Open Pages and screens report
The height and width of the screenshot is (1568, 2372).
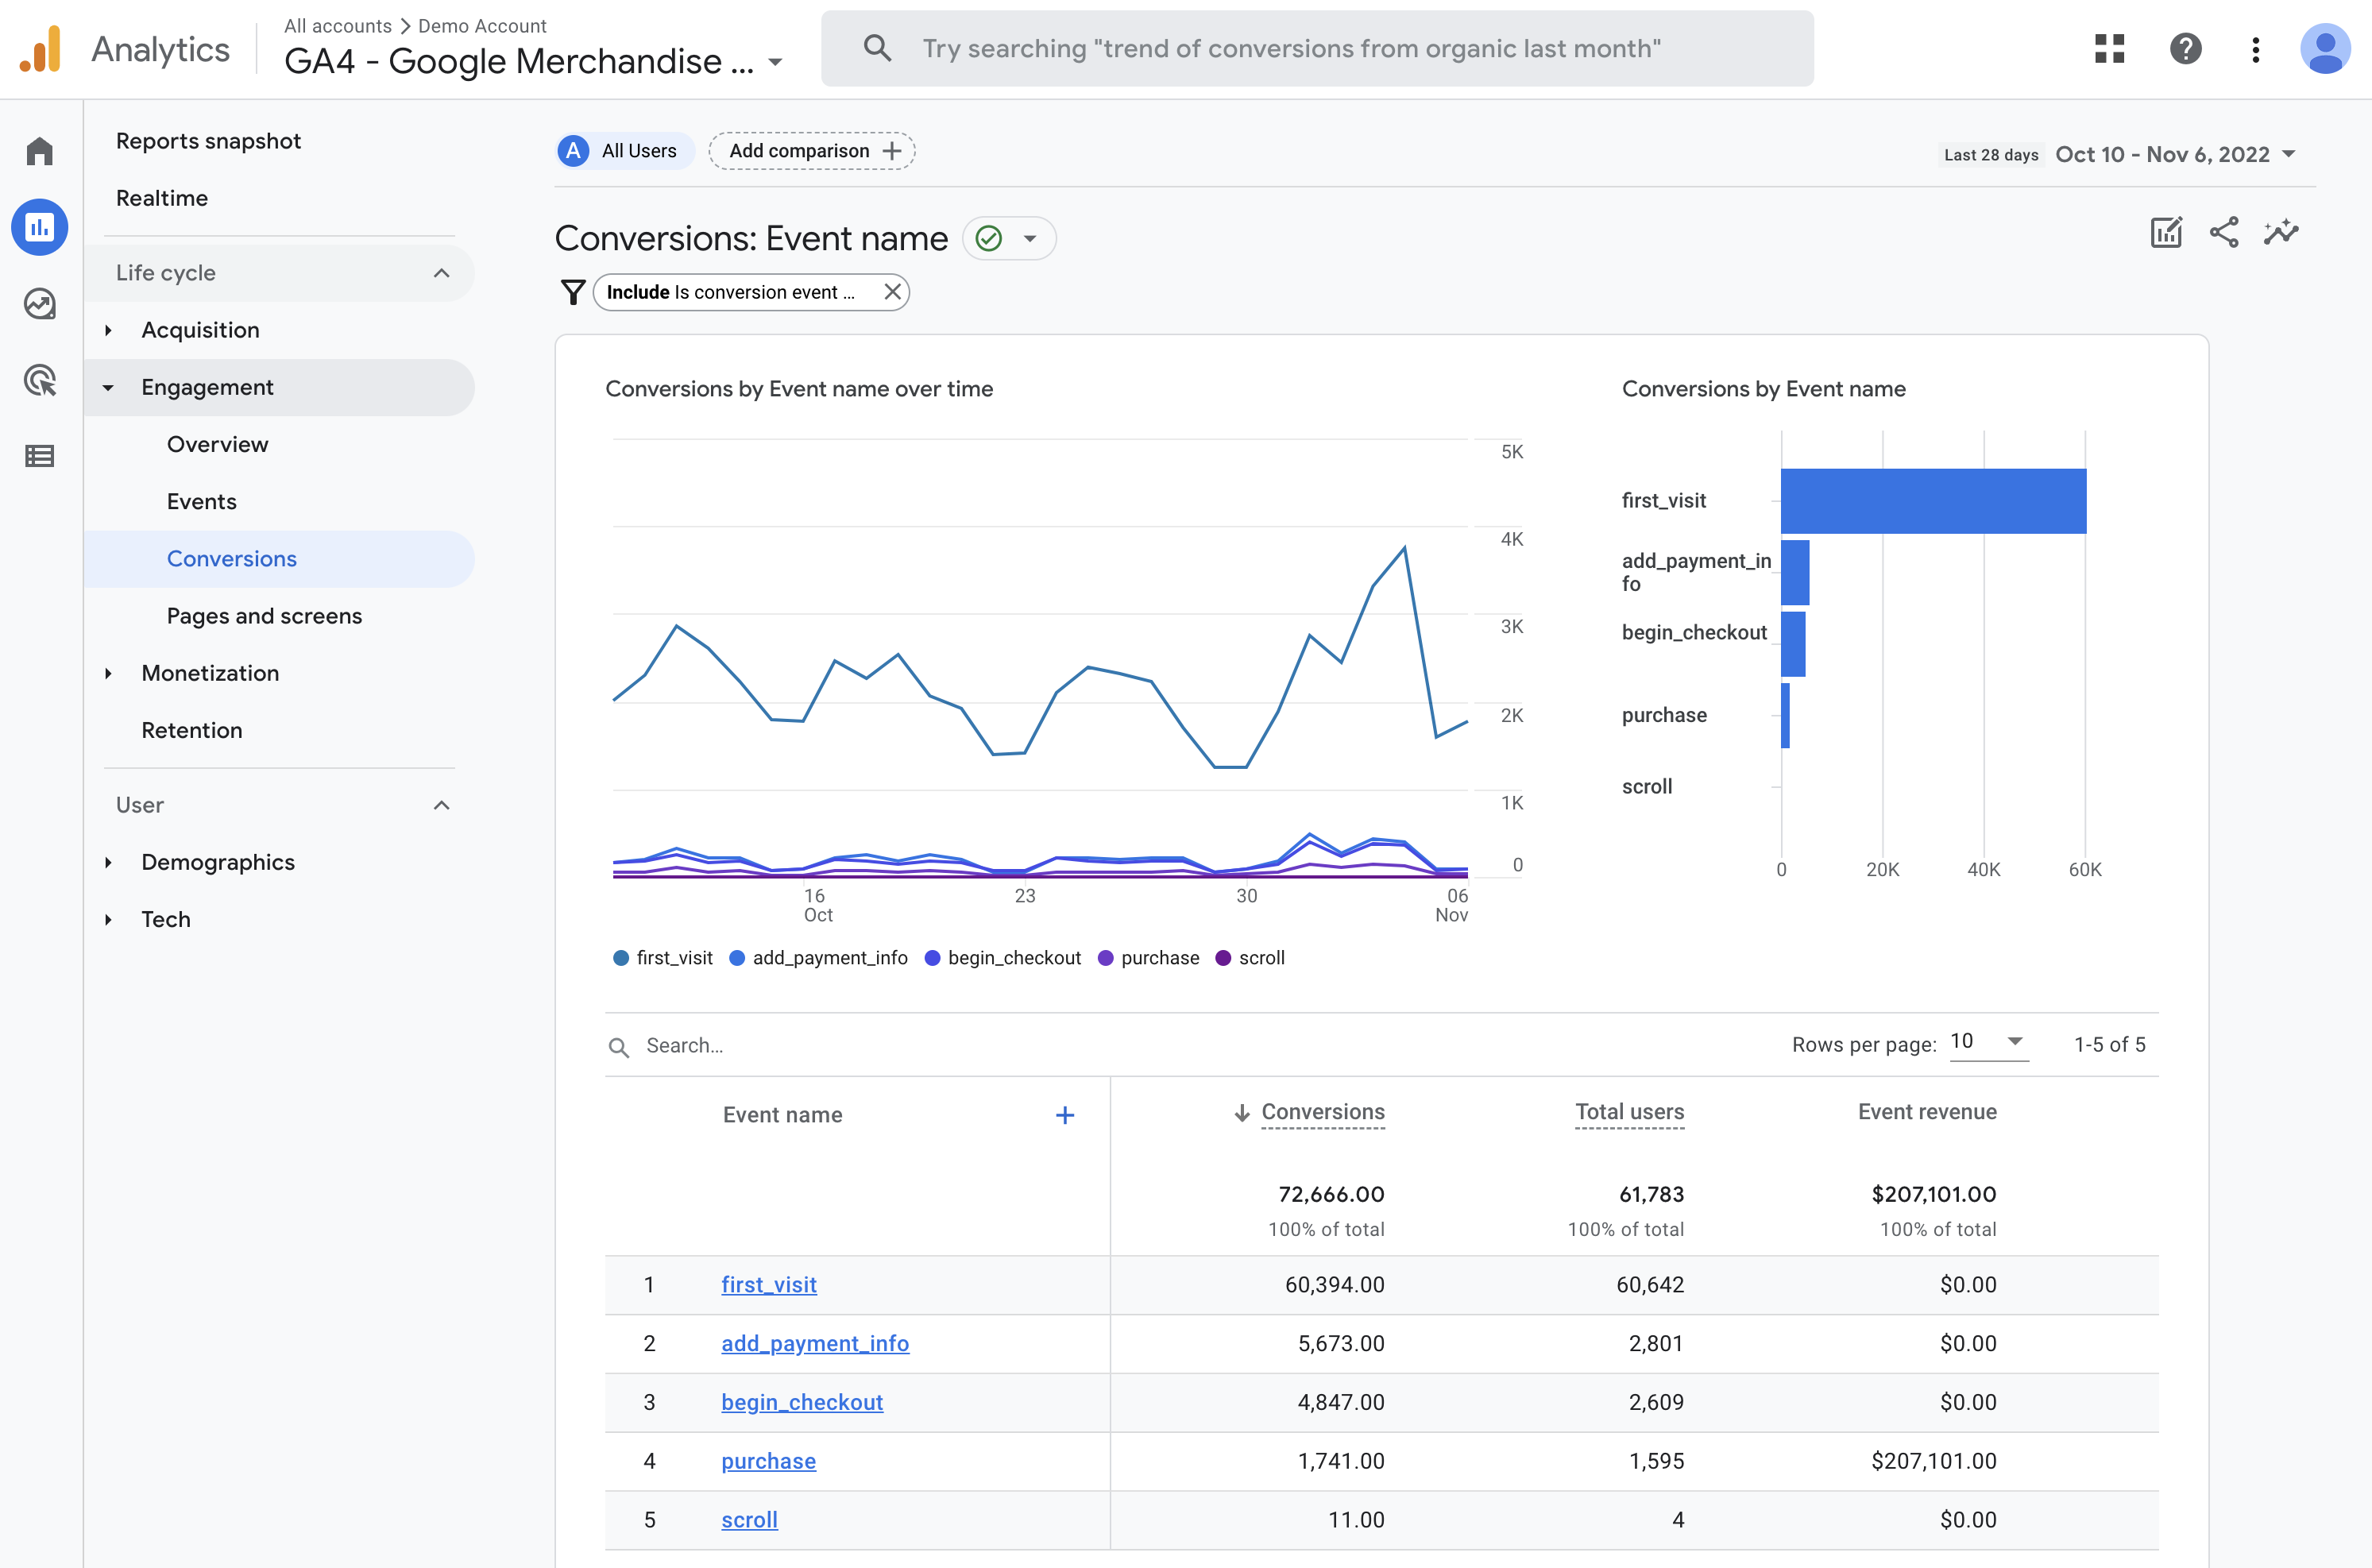click(x=264, y=616)
